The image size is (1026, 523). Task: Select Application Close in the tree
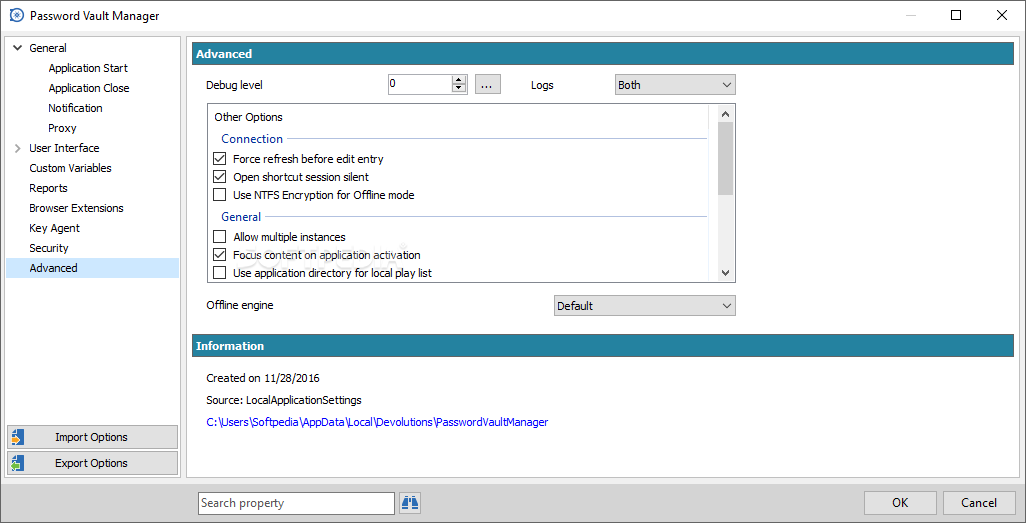tap(89, 88)
